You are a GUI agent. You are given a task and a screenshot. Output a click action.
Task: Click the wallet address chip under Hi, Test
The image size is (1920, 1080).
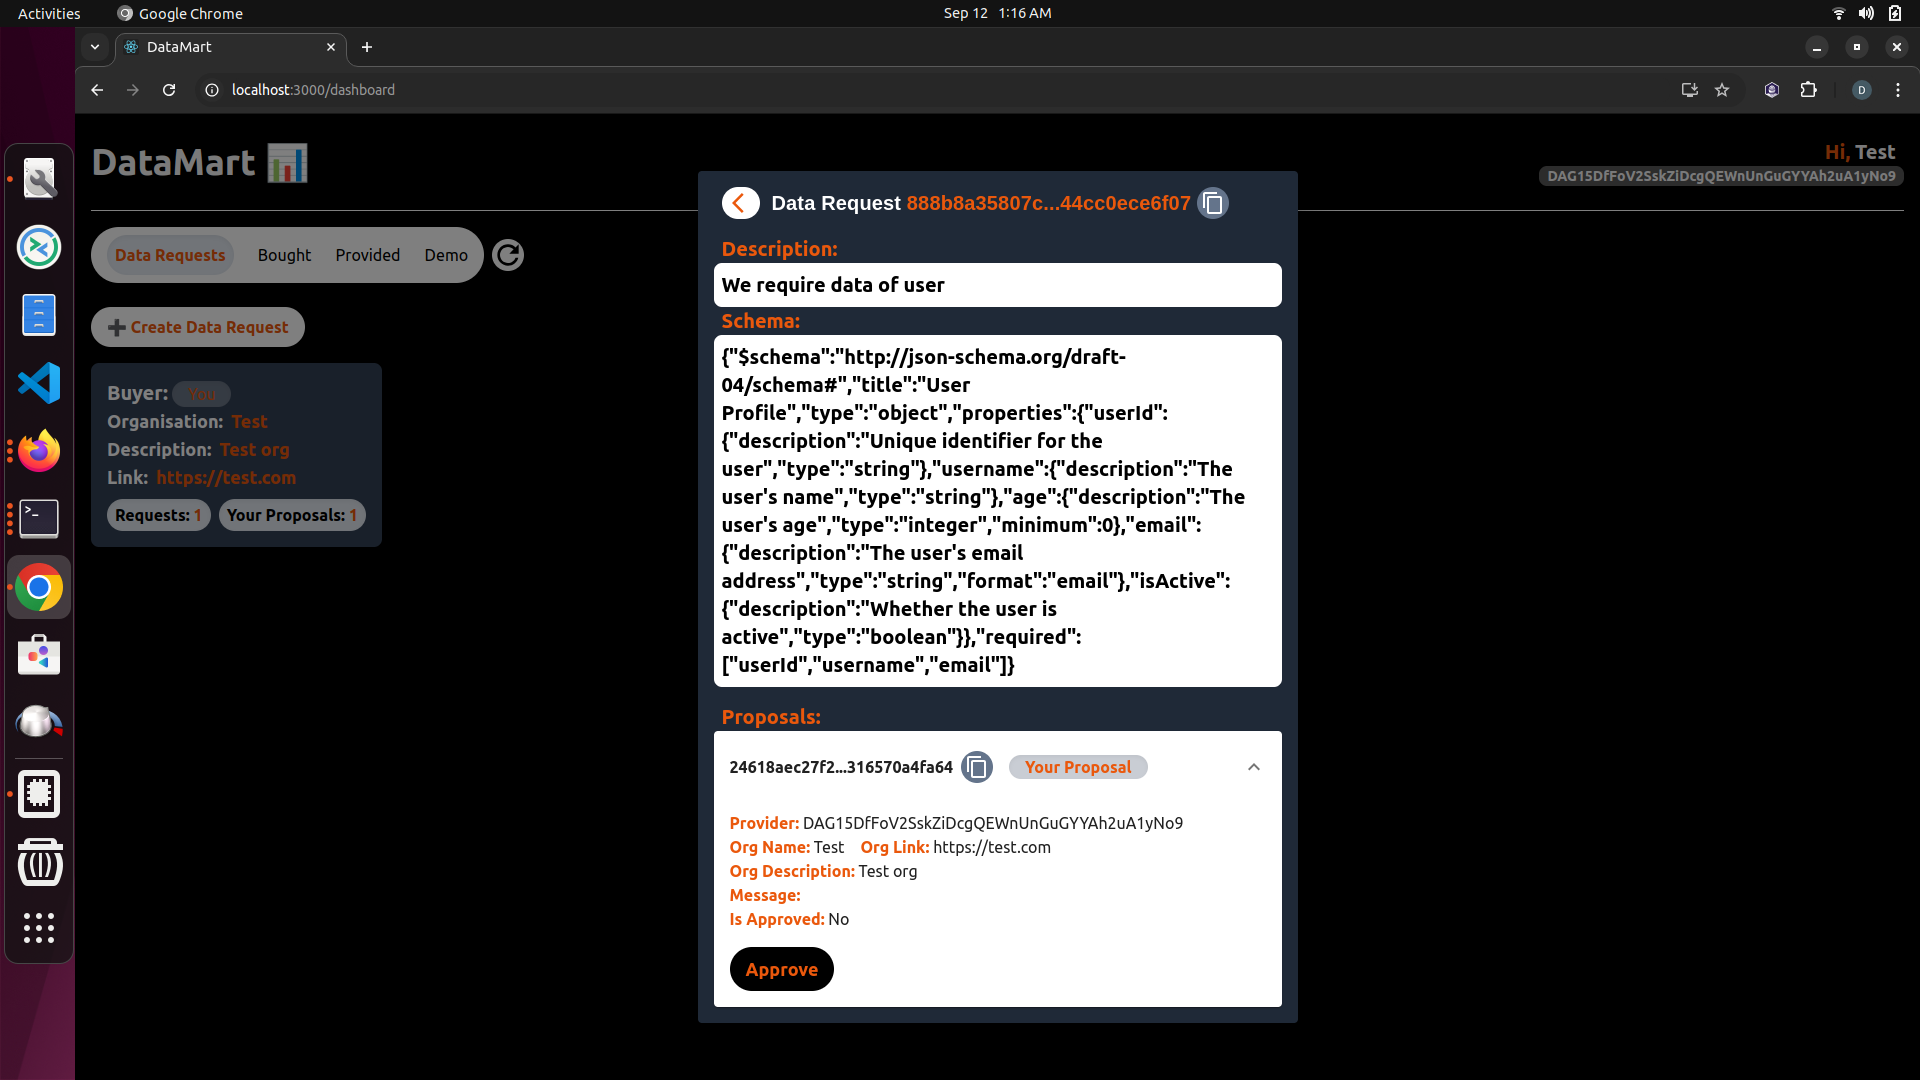point(1720,176)
